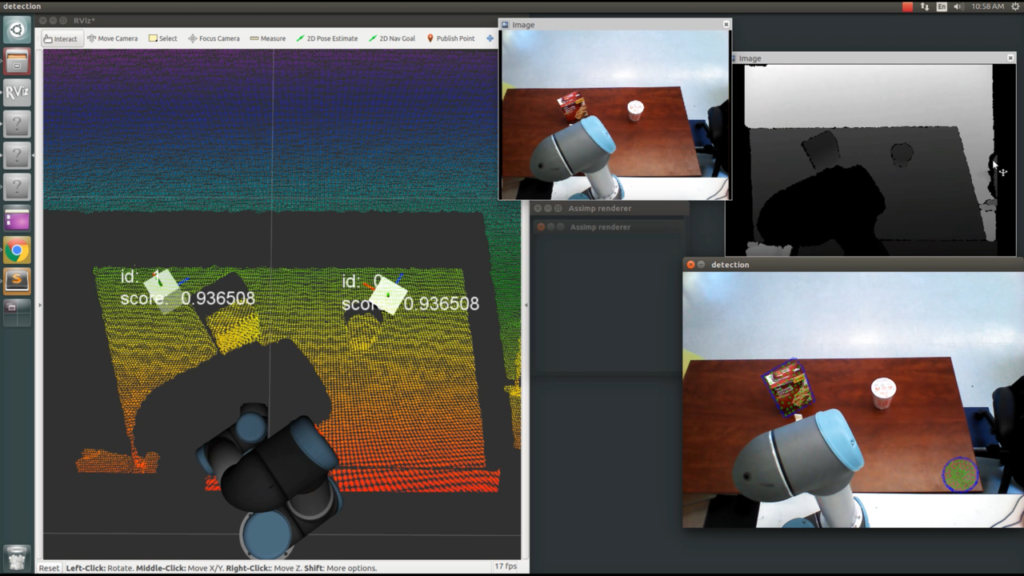Image resolution: width=1024 pixels, height=576 pixels.
Task: Expand the minimized Assimp renderer window
Action: pyautogui.click(x=600, y=209)
